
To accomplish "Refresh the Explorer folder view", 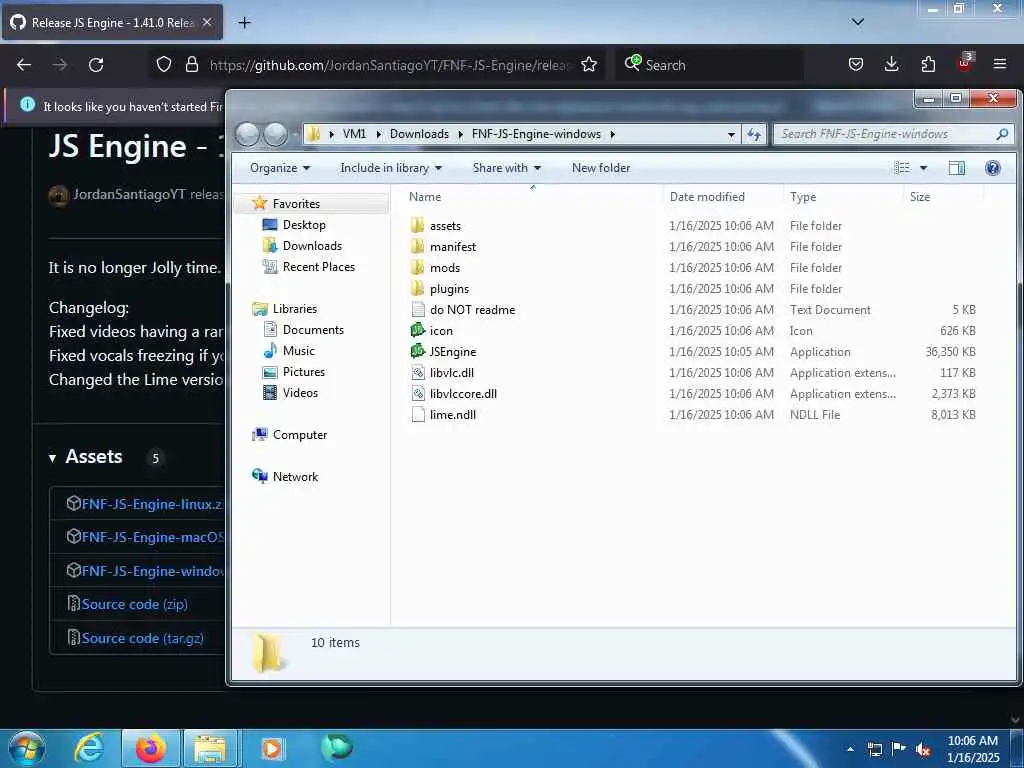I will (x=754, y=135).
